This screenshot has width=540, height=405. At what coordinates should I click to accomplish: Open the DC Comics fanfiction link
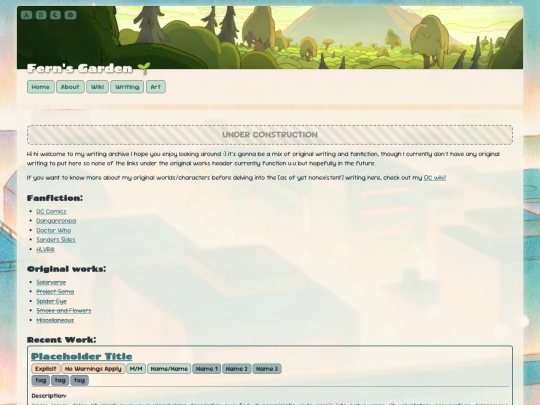click(51, 211)
